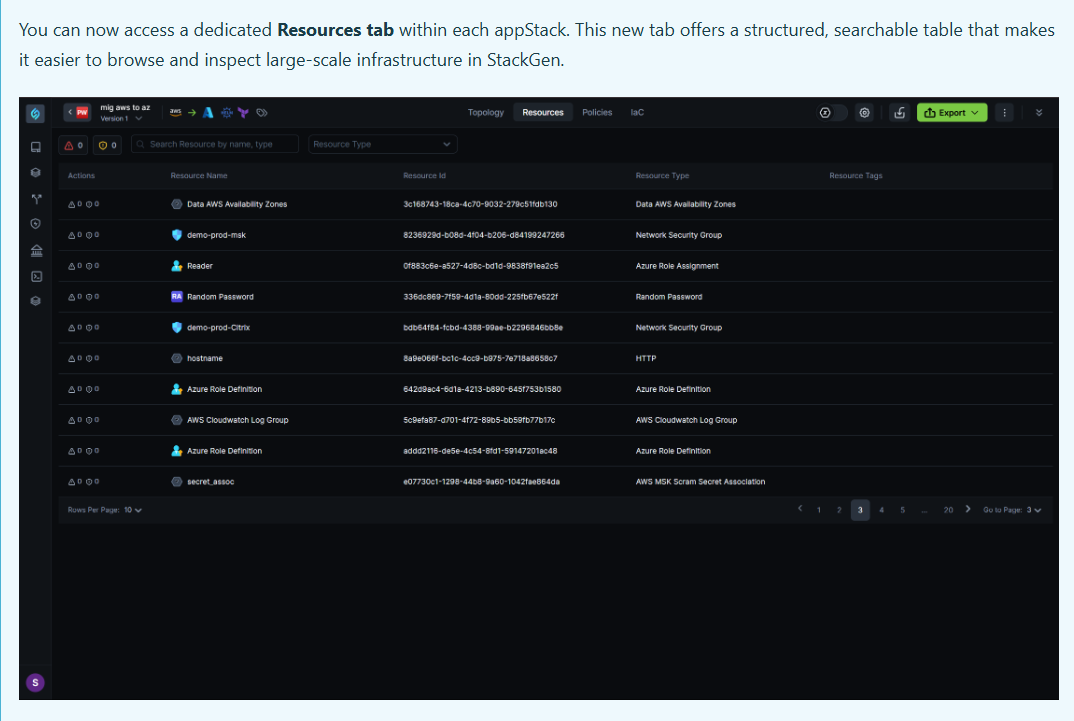
Task: Click the red warning count badge
Action: point(75,144)
